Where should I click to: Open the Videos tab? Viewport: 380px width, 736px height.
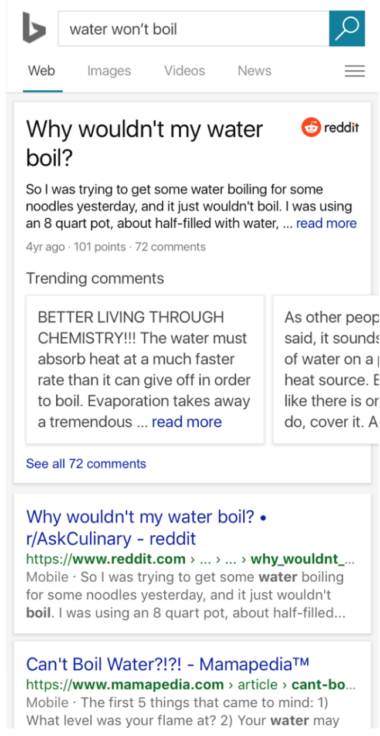(184, 71)
